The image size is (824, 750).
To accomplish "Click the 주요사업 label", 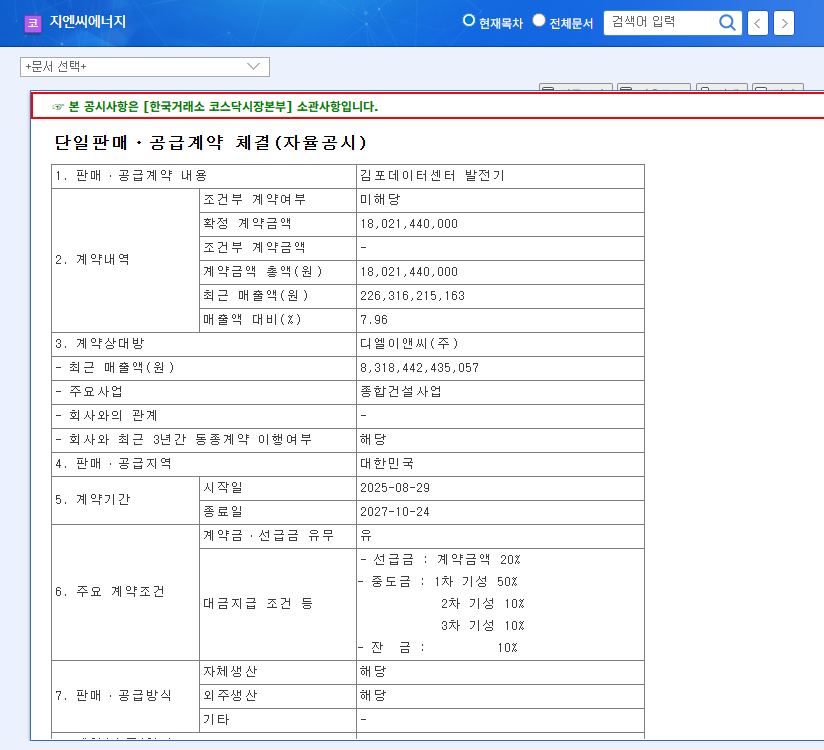I will (x=89, y=392).
